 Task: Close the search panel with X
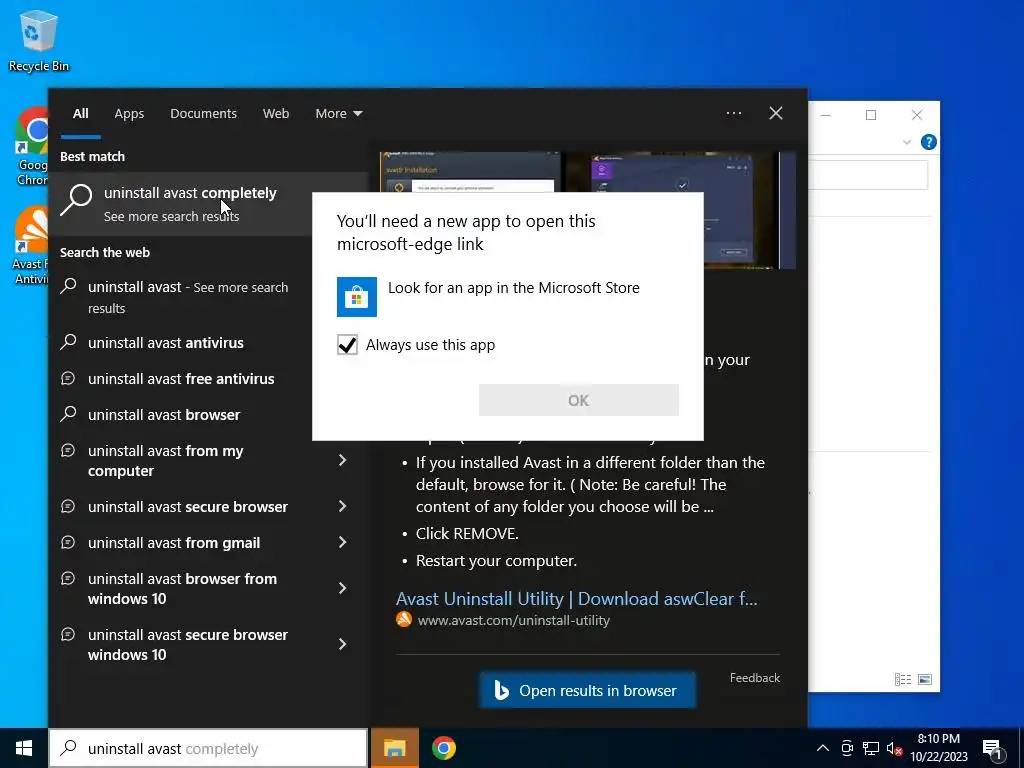[775, 113]
